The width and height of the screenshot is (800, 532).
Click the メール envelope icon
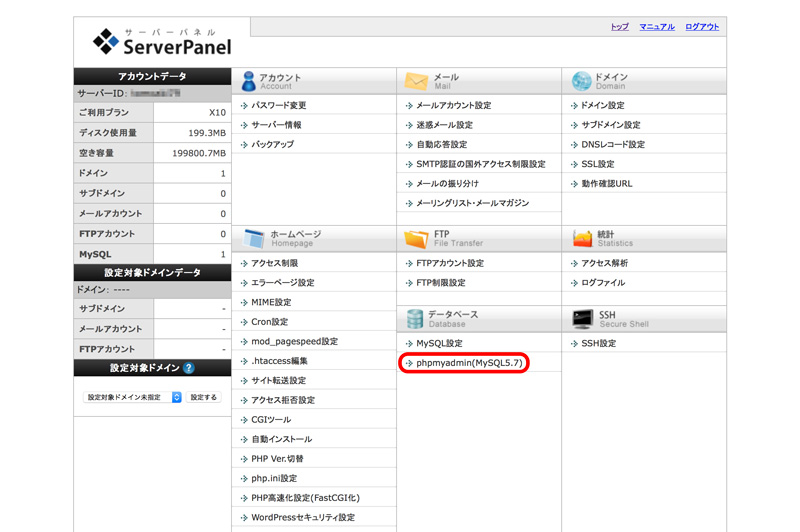click(416, 81)
